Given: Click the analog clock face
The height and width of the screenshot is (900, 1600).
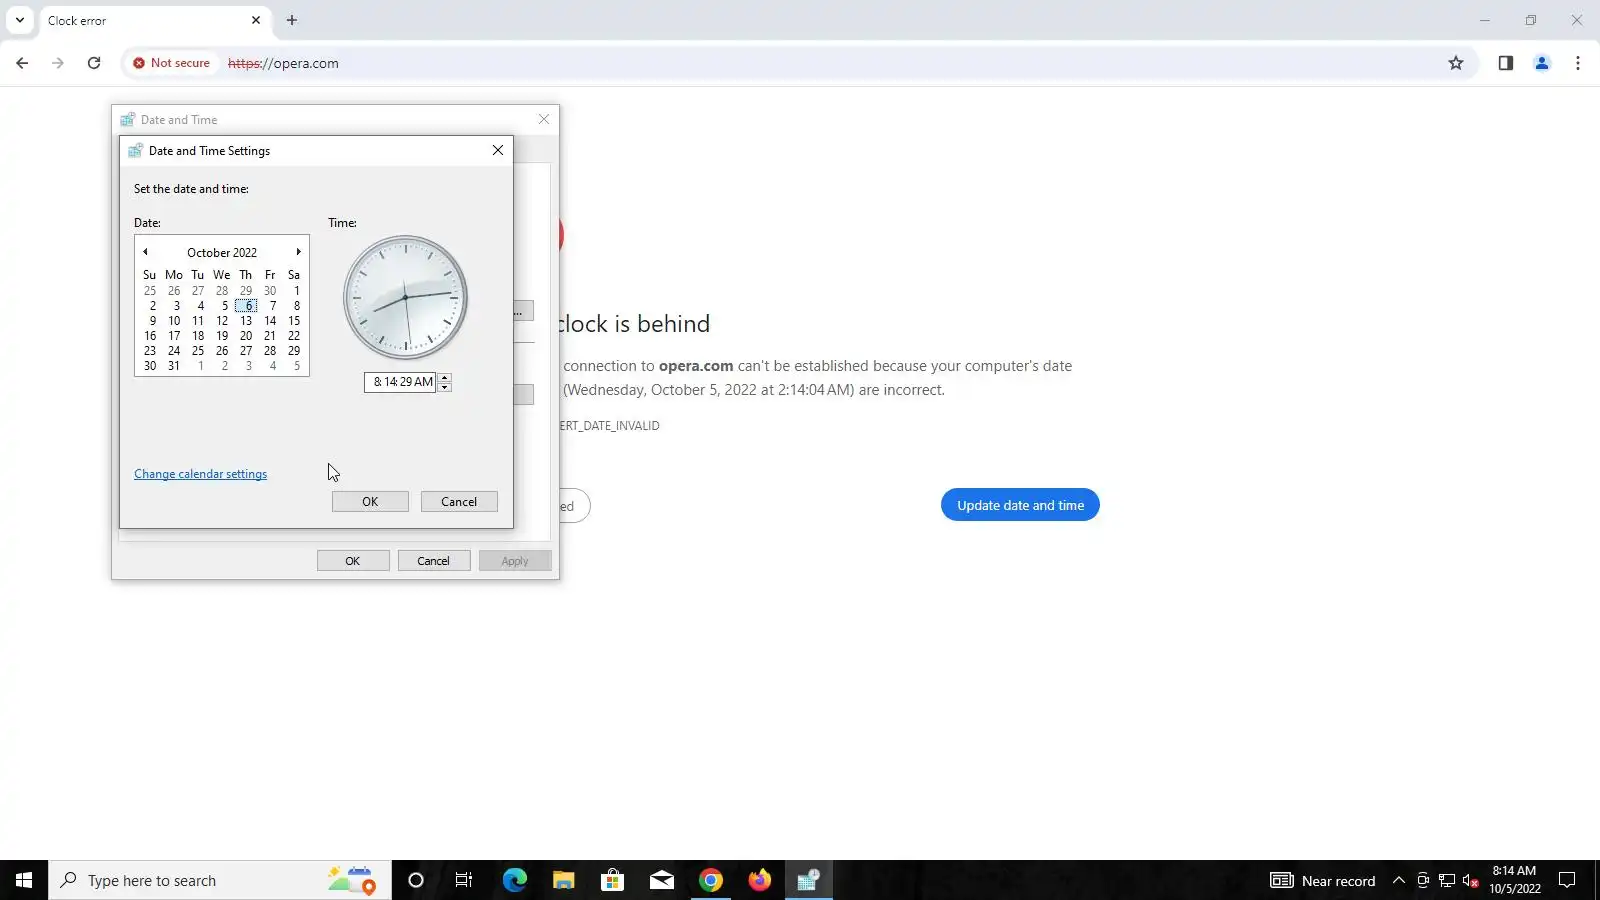Looking at the screenshot, I should click(405, 297).
